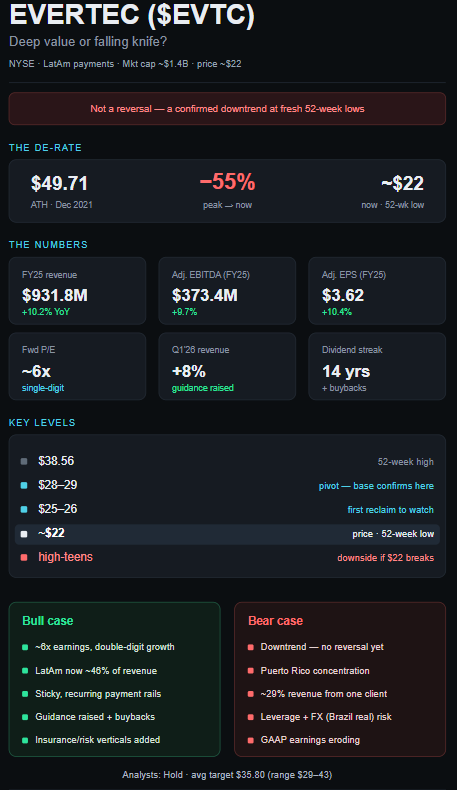Click the blue marker next to $28–29
457x790 pixels.
click(x=24, y=485)
